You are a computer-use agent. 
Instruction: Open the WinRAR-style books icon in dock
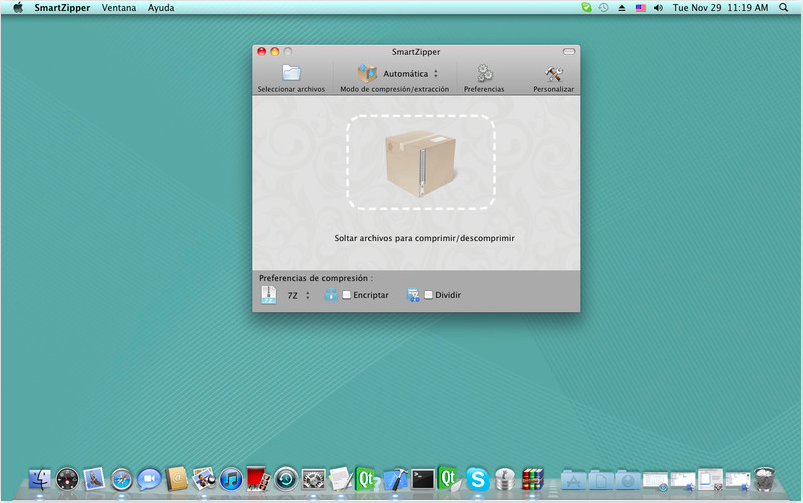[x=533, y=480]
